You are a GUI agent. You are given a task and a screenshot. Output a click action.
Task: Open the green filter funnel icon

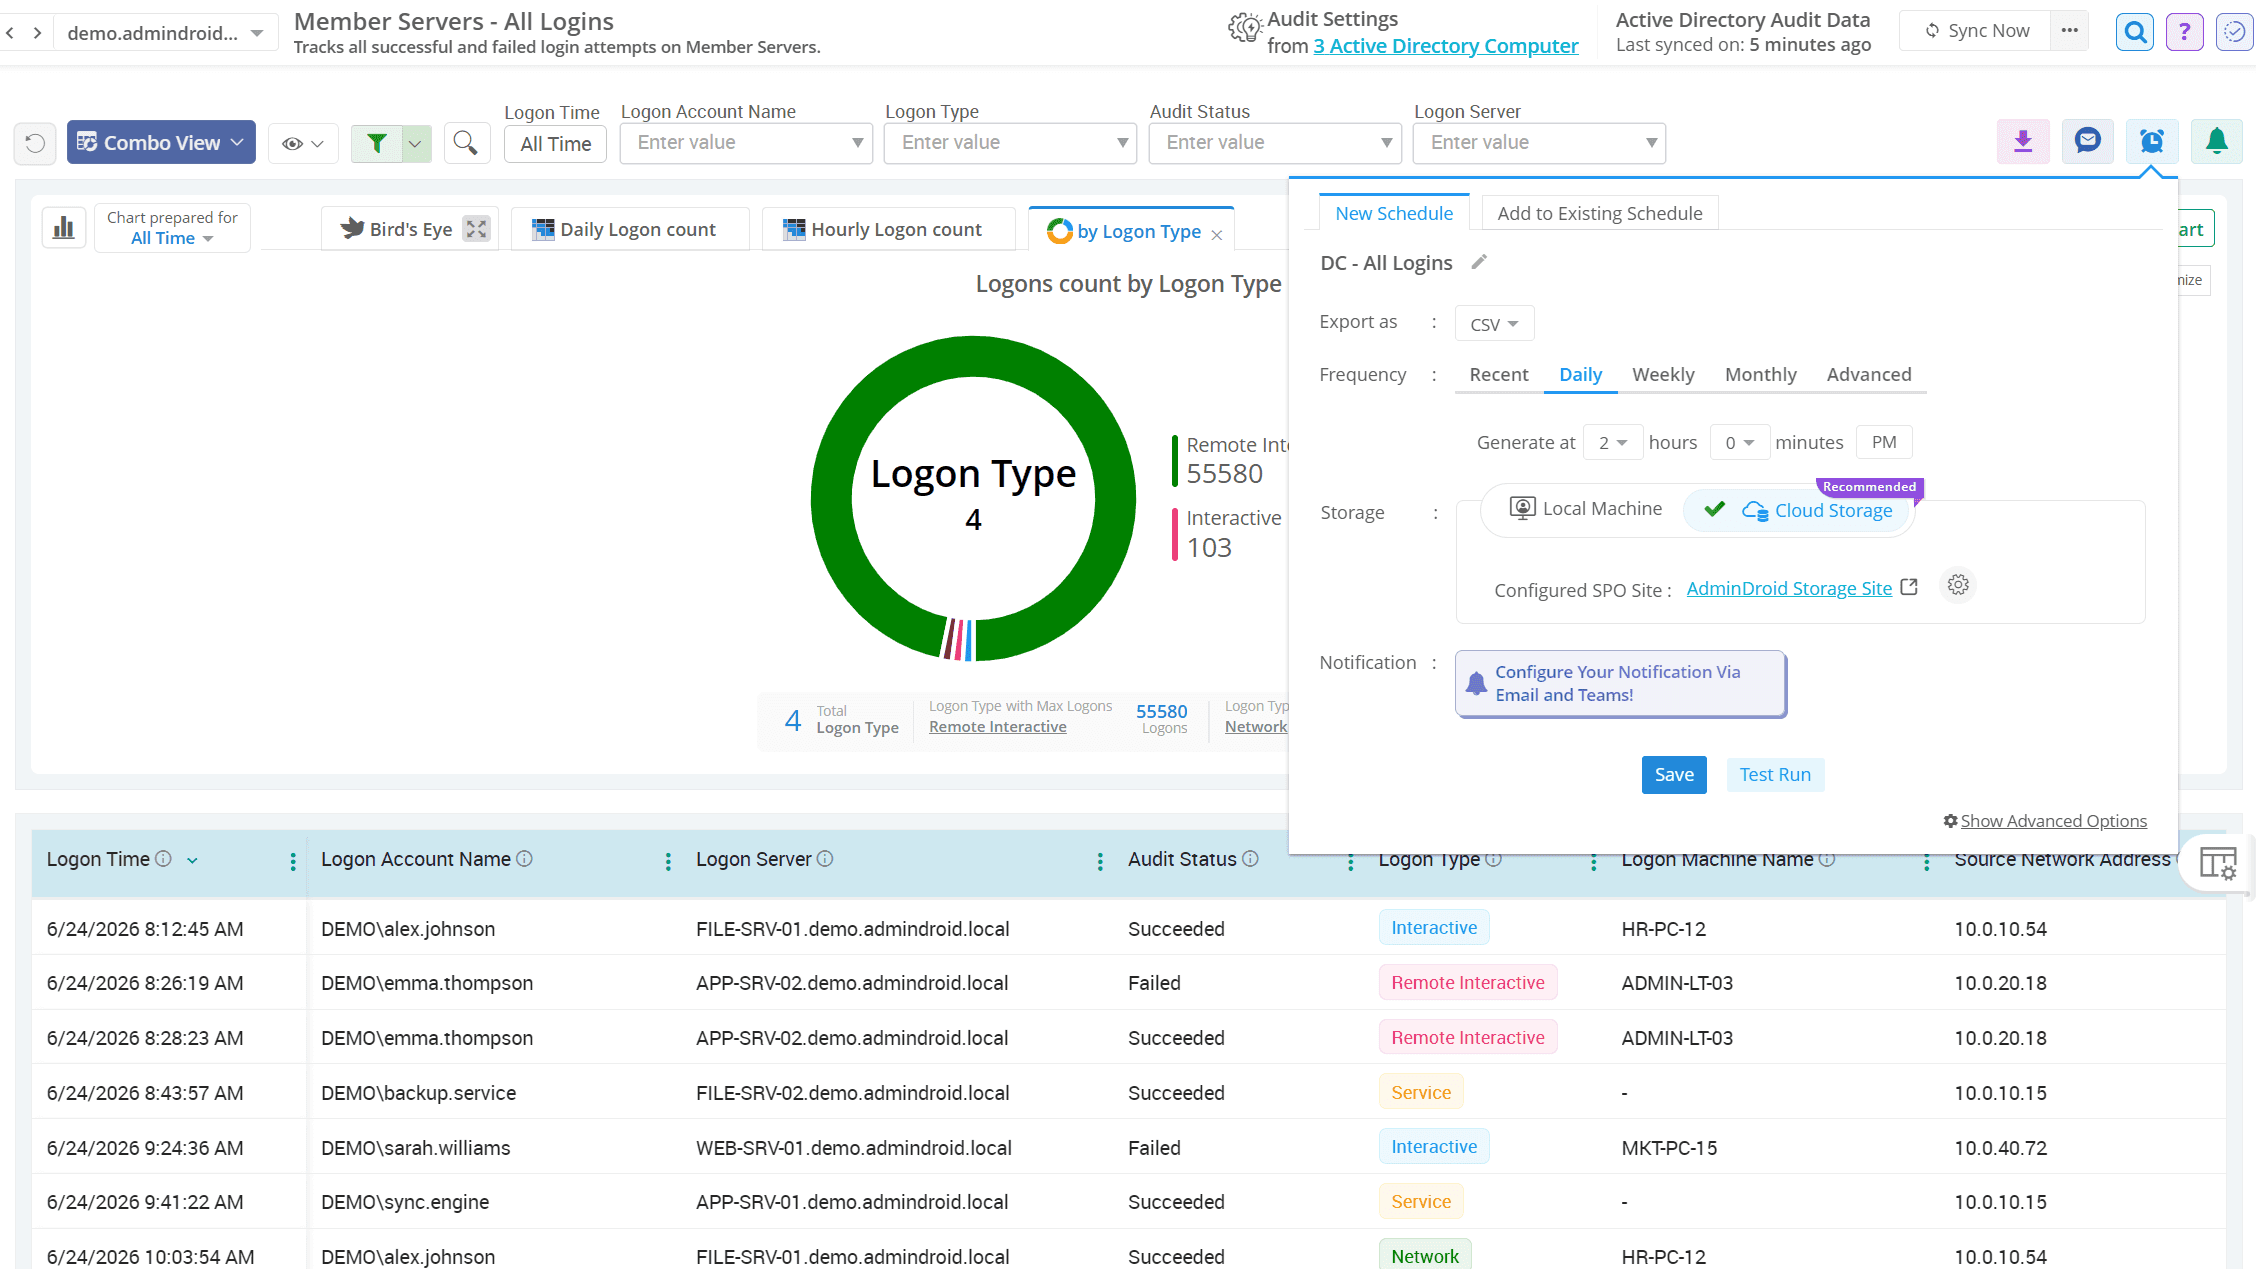click(377, 143)
